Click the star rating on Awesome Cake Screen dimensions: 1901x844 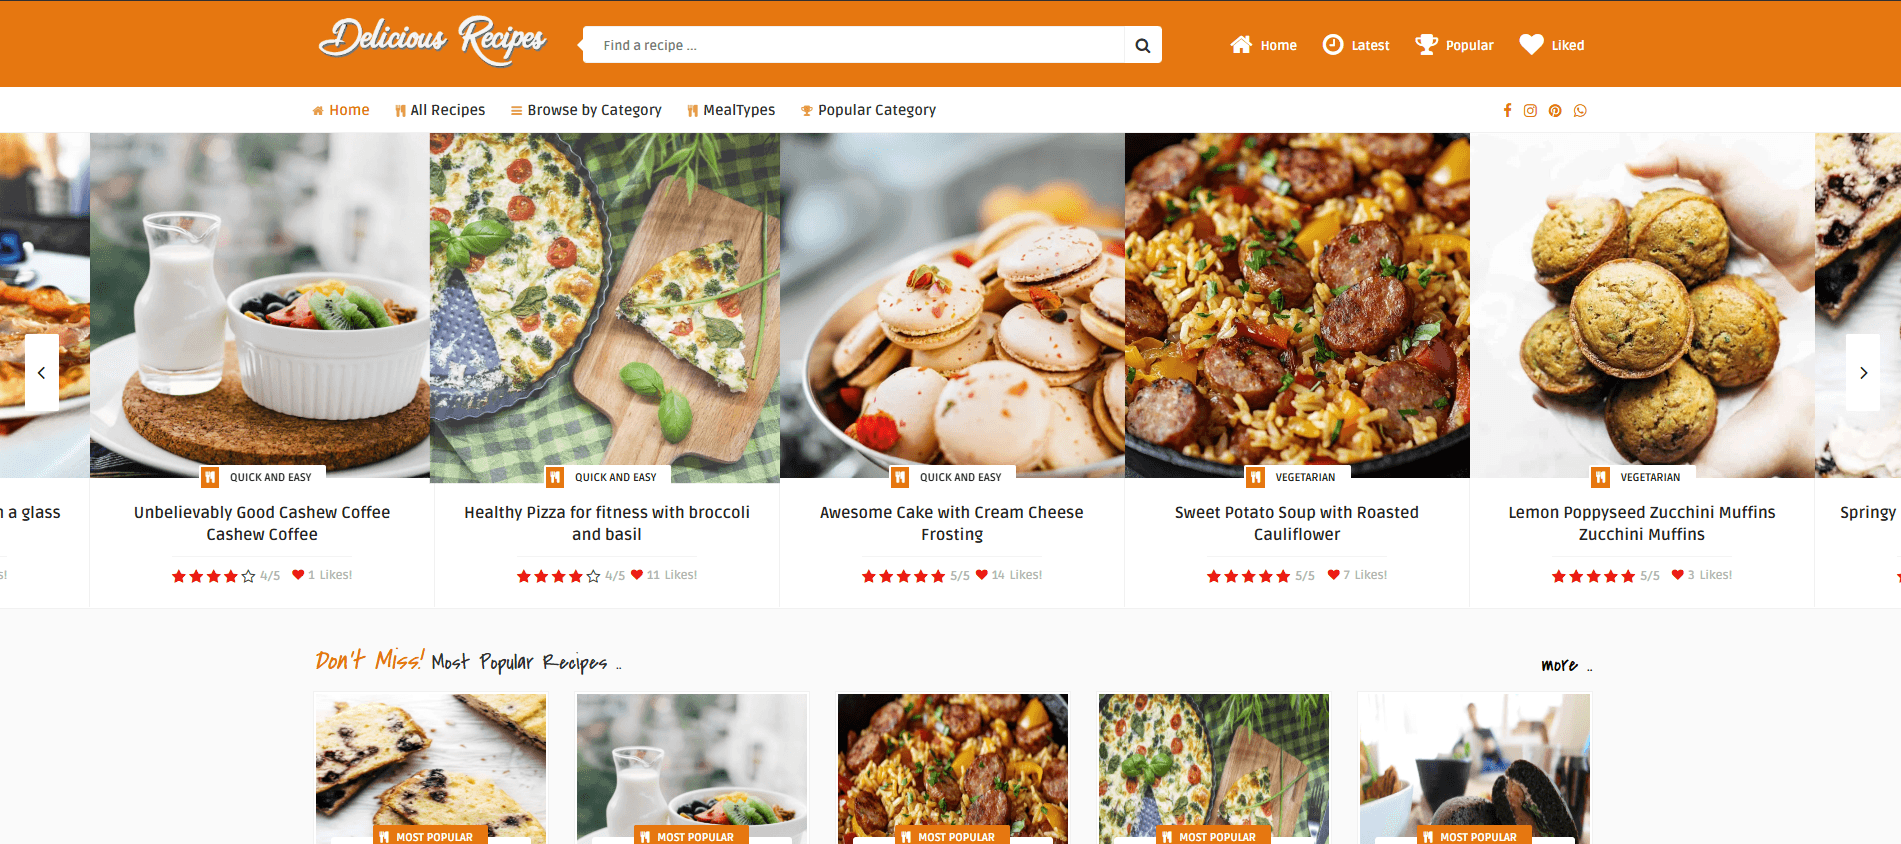[904, 576]
